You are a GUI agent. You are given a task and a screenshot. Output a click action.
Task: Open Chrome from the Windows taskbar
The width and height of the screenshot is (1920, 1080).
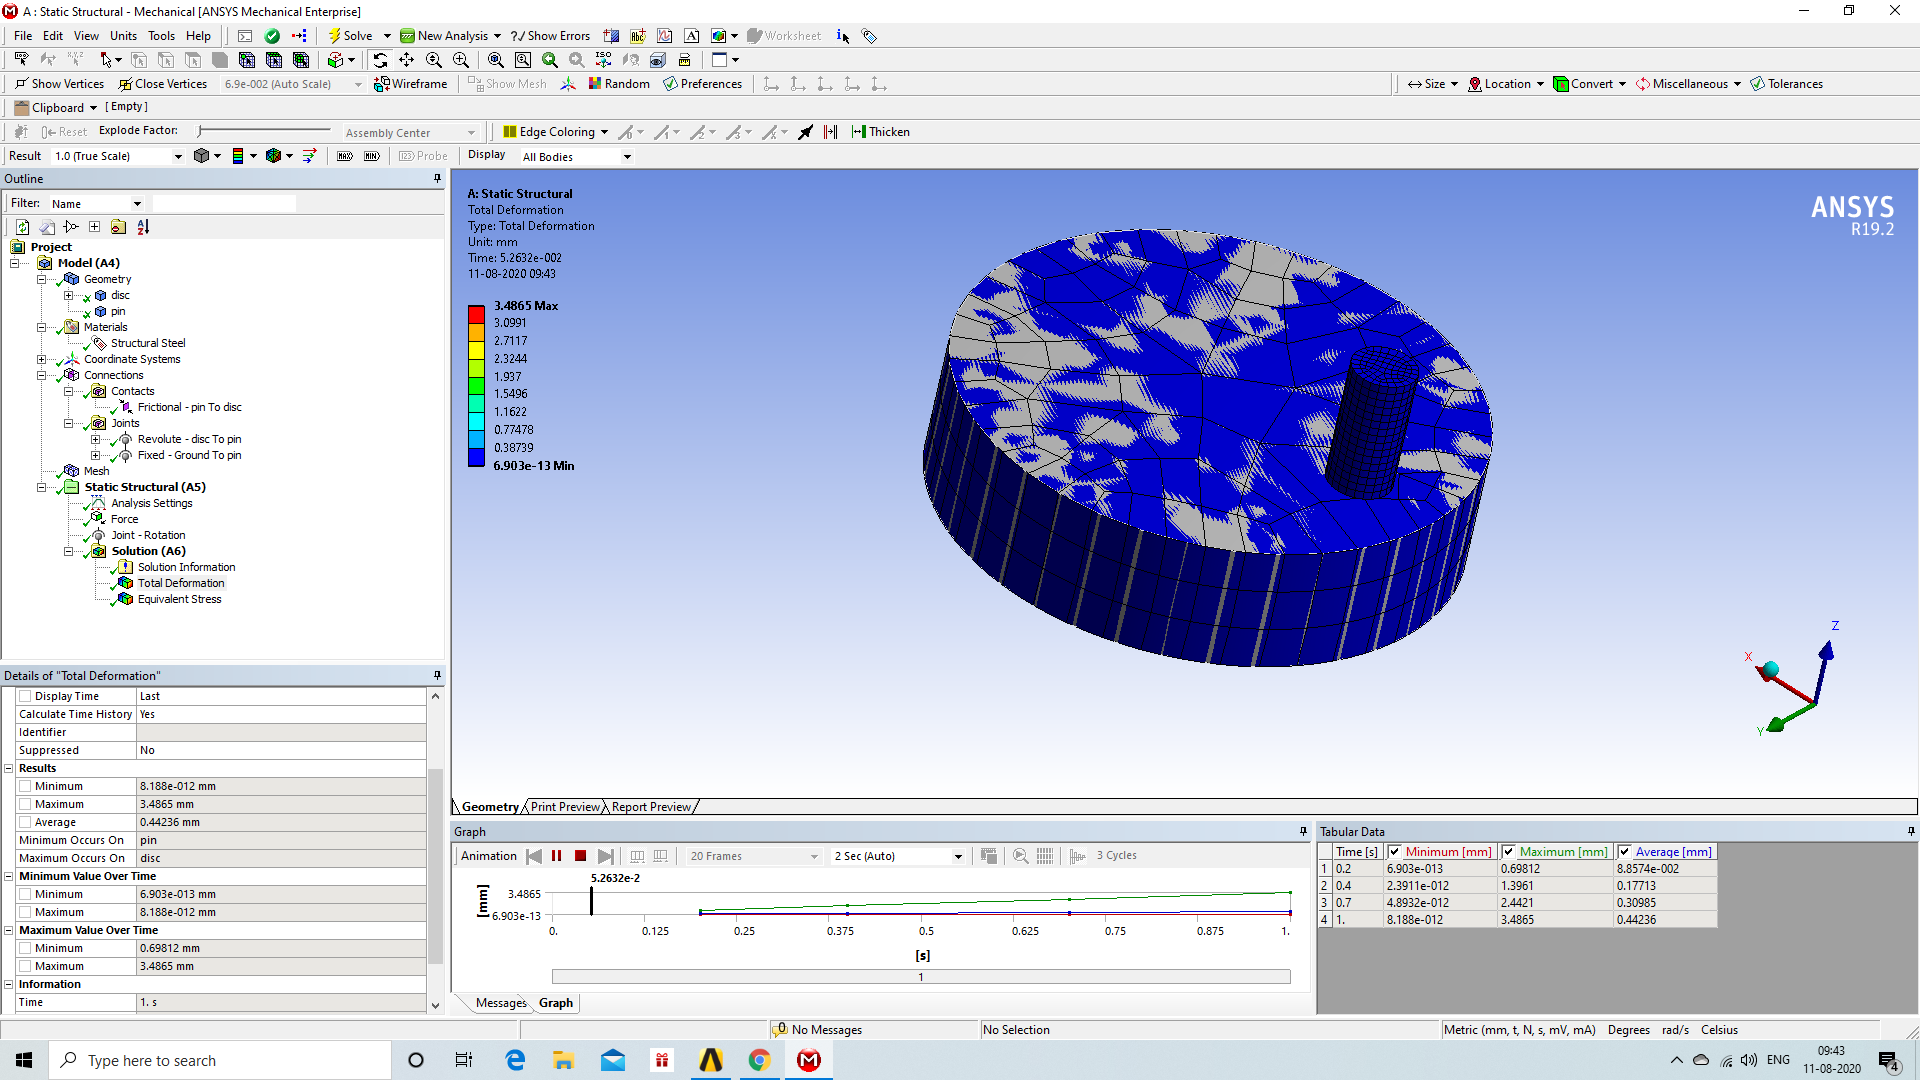[x=760, y=1060]
